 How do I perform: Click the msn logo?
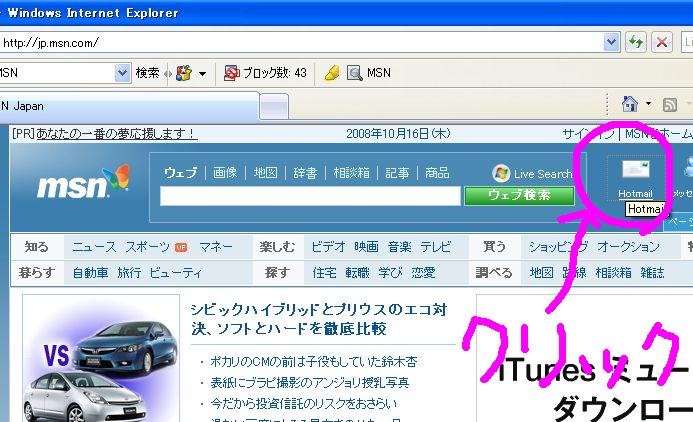pos(84,182)
